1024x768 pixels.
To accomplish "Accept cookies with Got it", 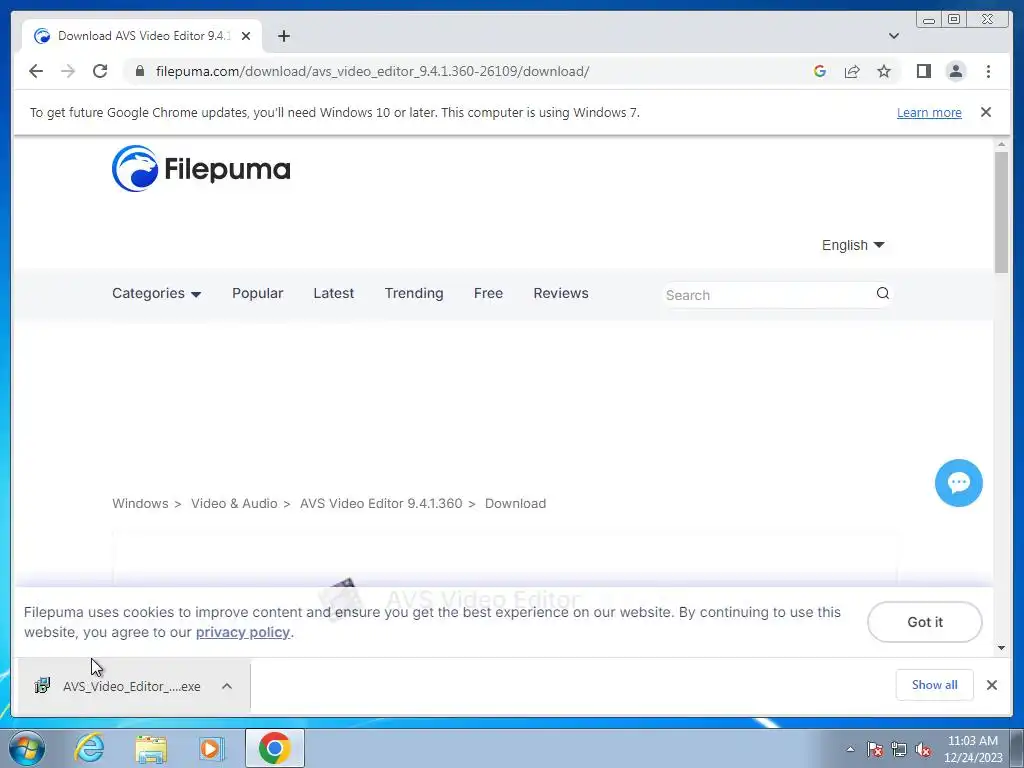I will 924,622.
